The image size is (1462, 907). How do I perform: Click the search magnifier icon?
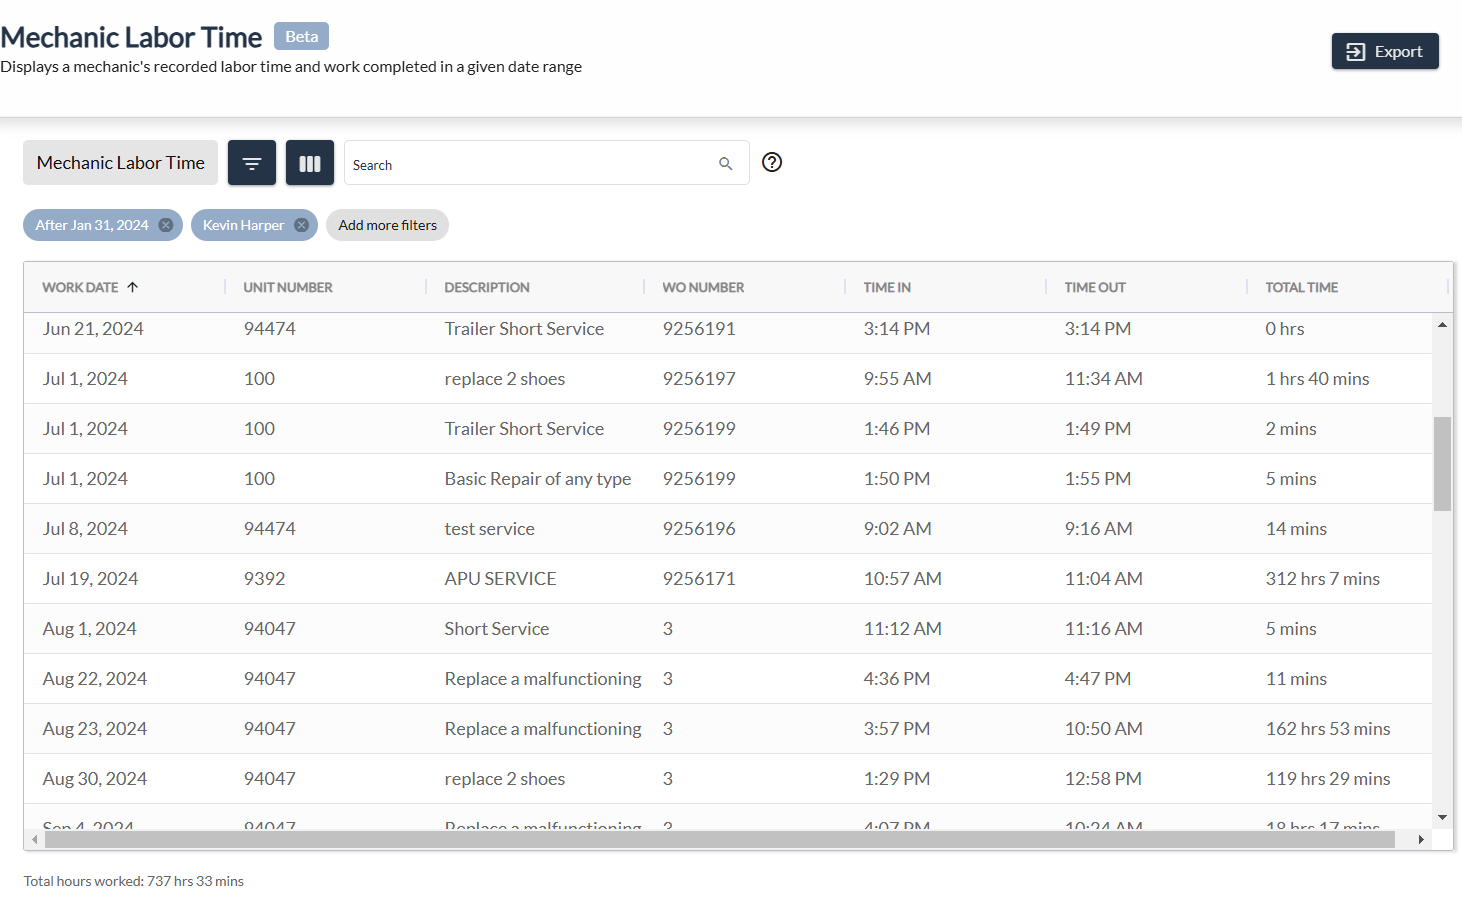[725, 163]
